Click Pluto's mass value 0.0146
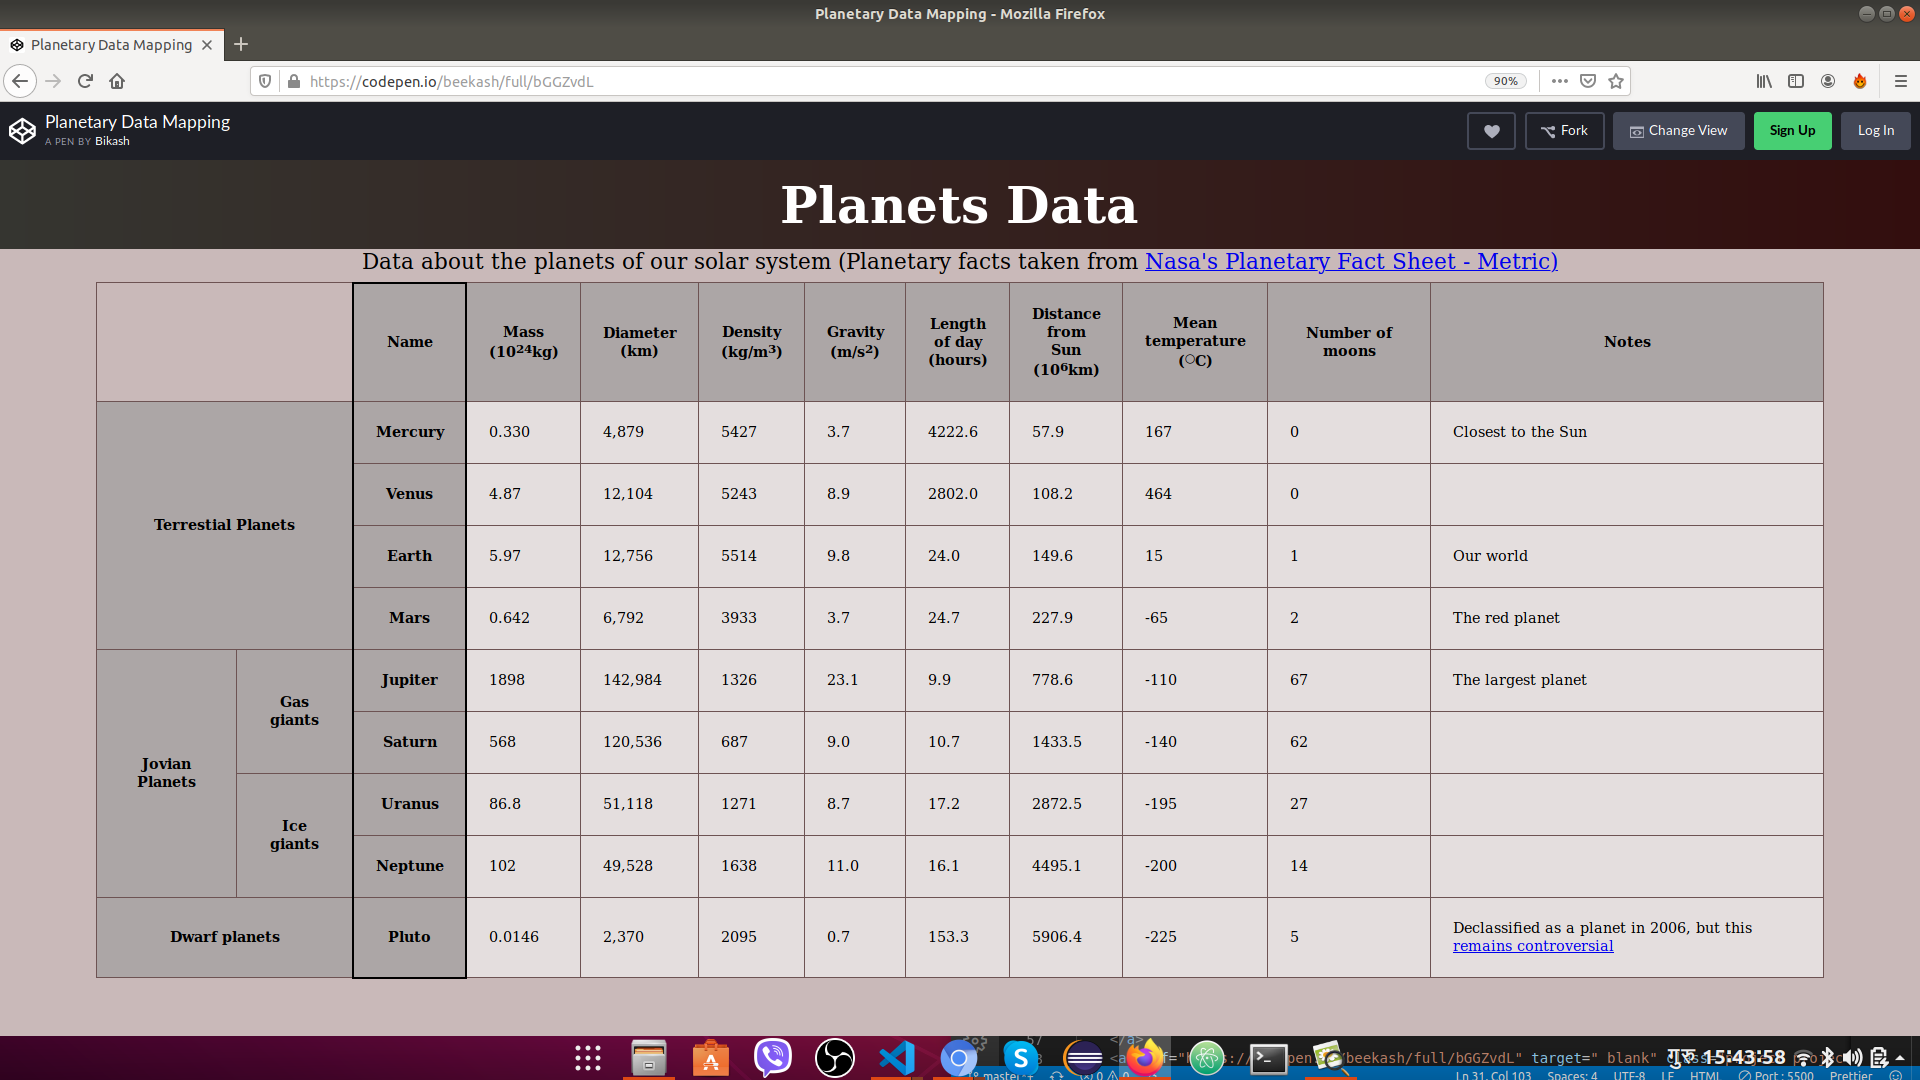 513,937
